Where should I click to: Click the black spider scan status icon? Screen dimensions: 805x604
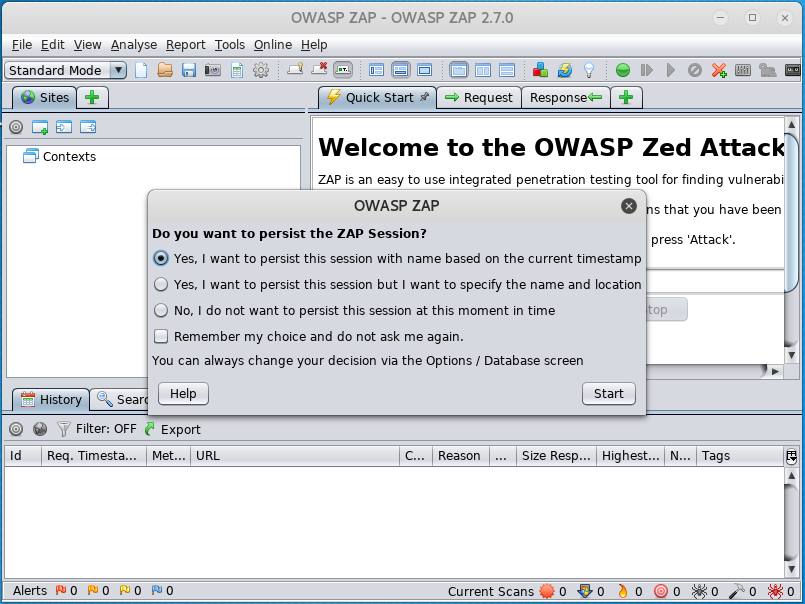pos(699,591)
